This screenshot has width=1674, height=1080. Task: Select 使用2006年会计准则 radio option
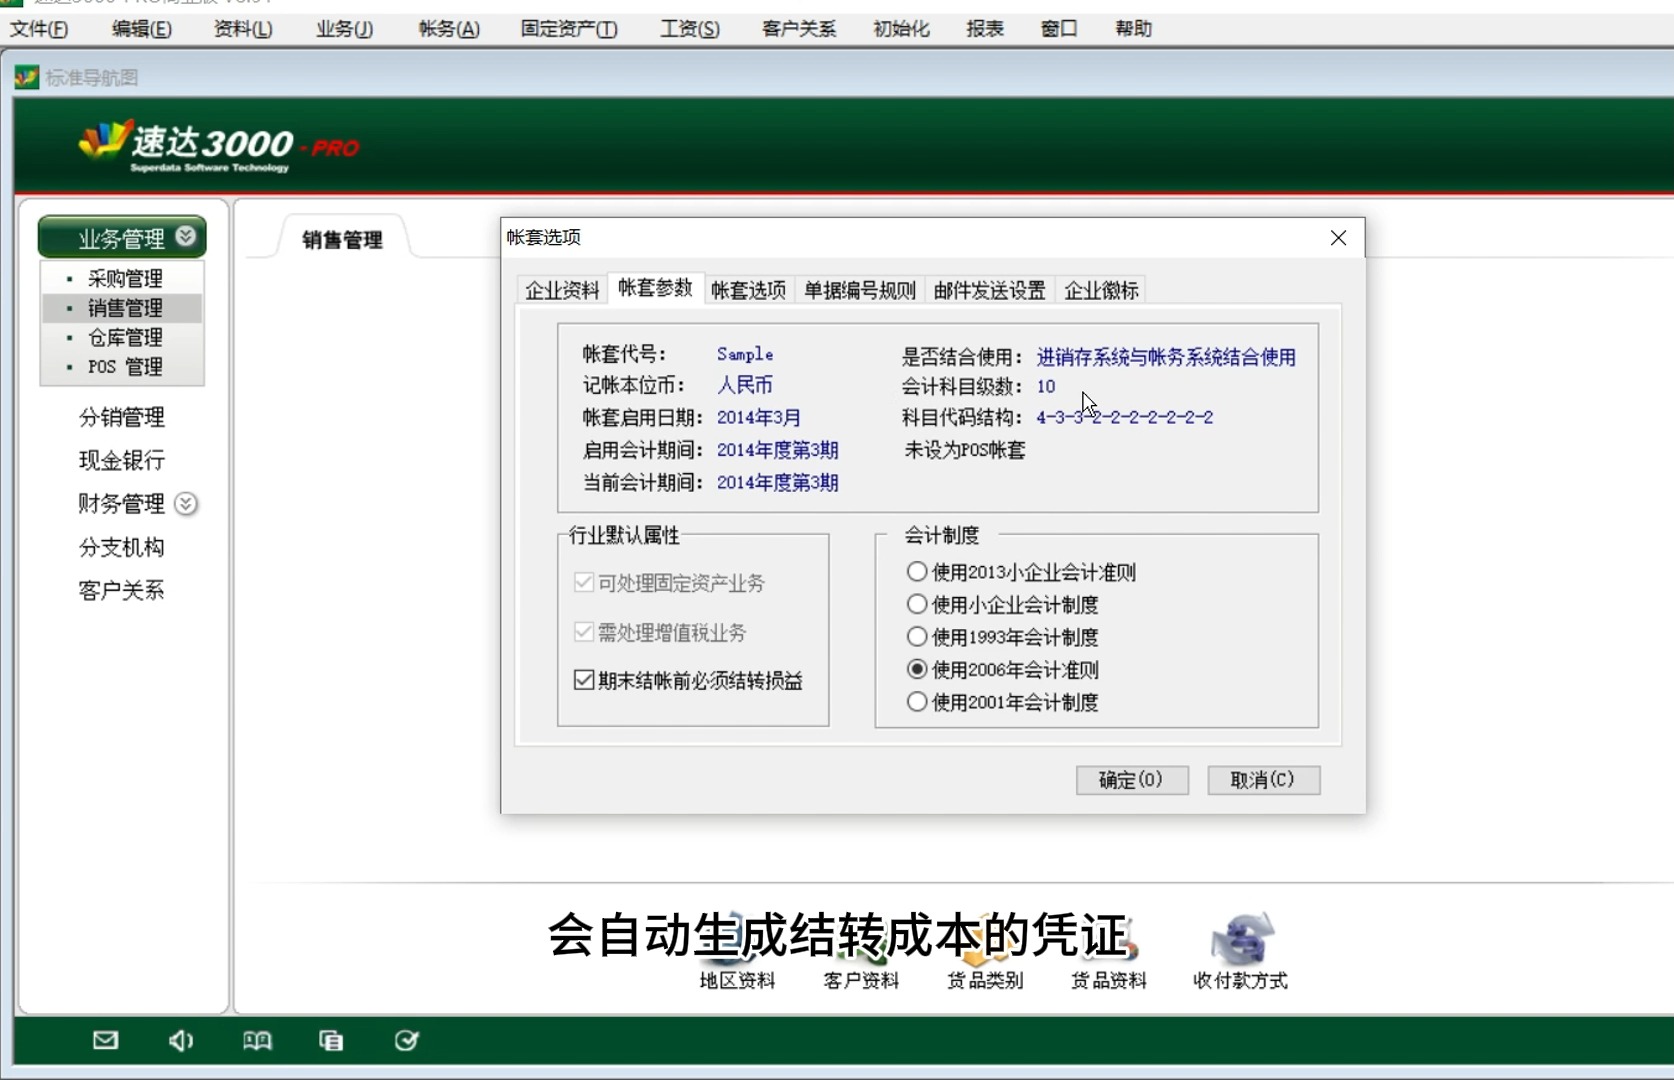[x=917, y=669]
